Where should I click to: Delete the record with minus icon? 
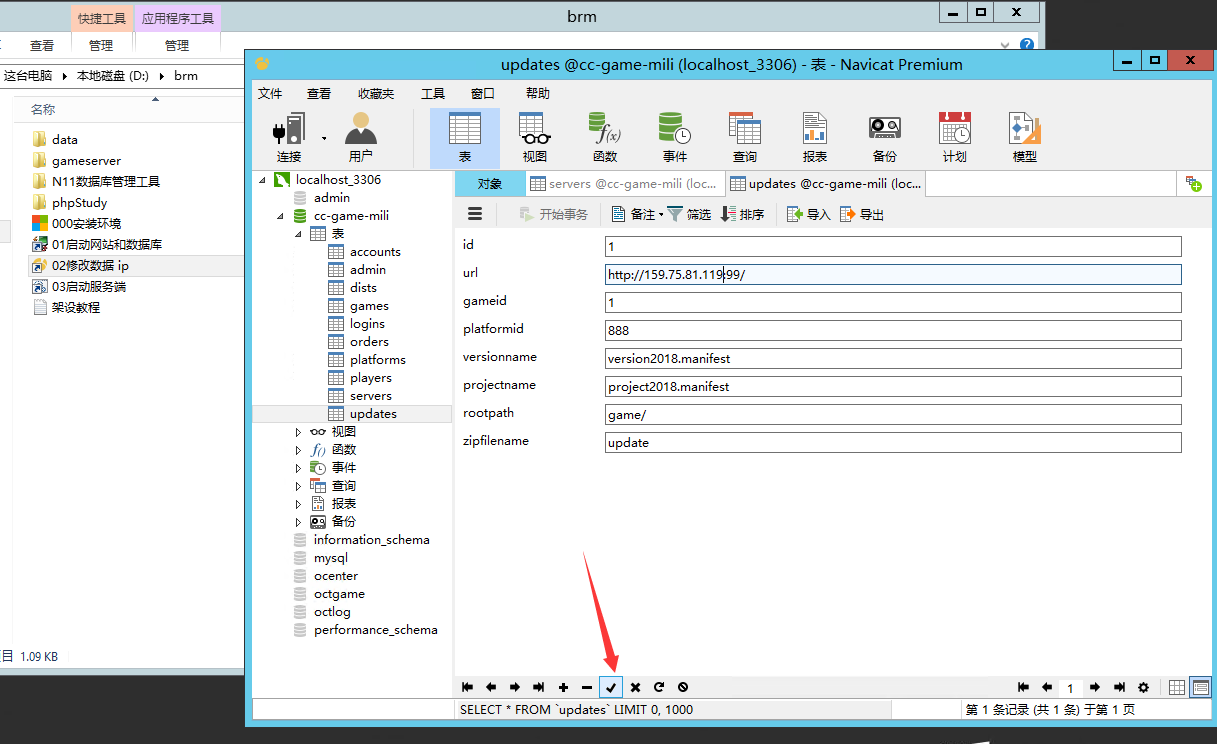587,687
